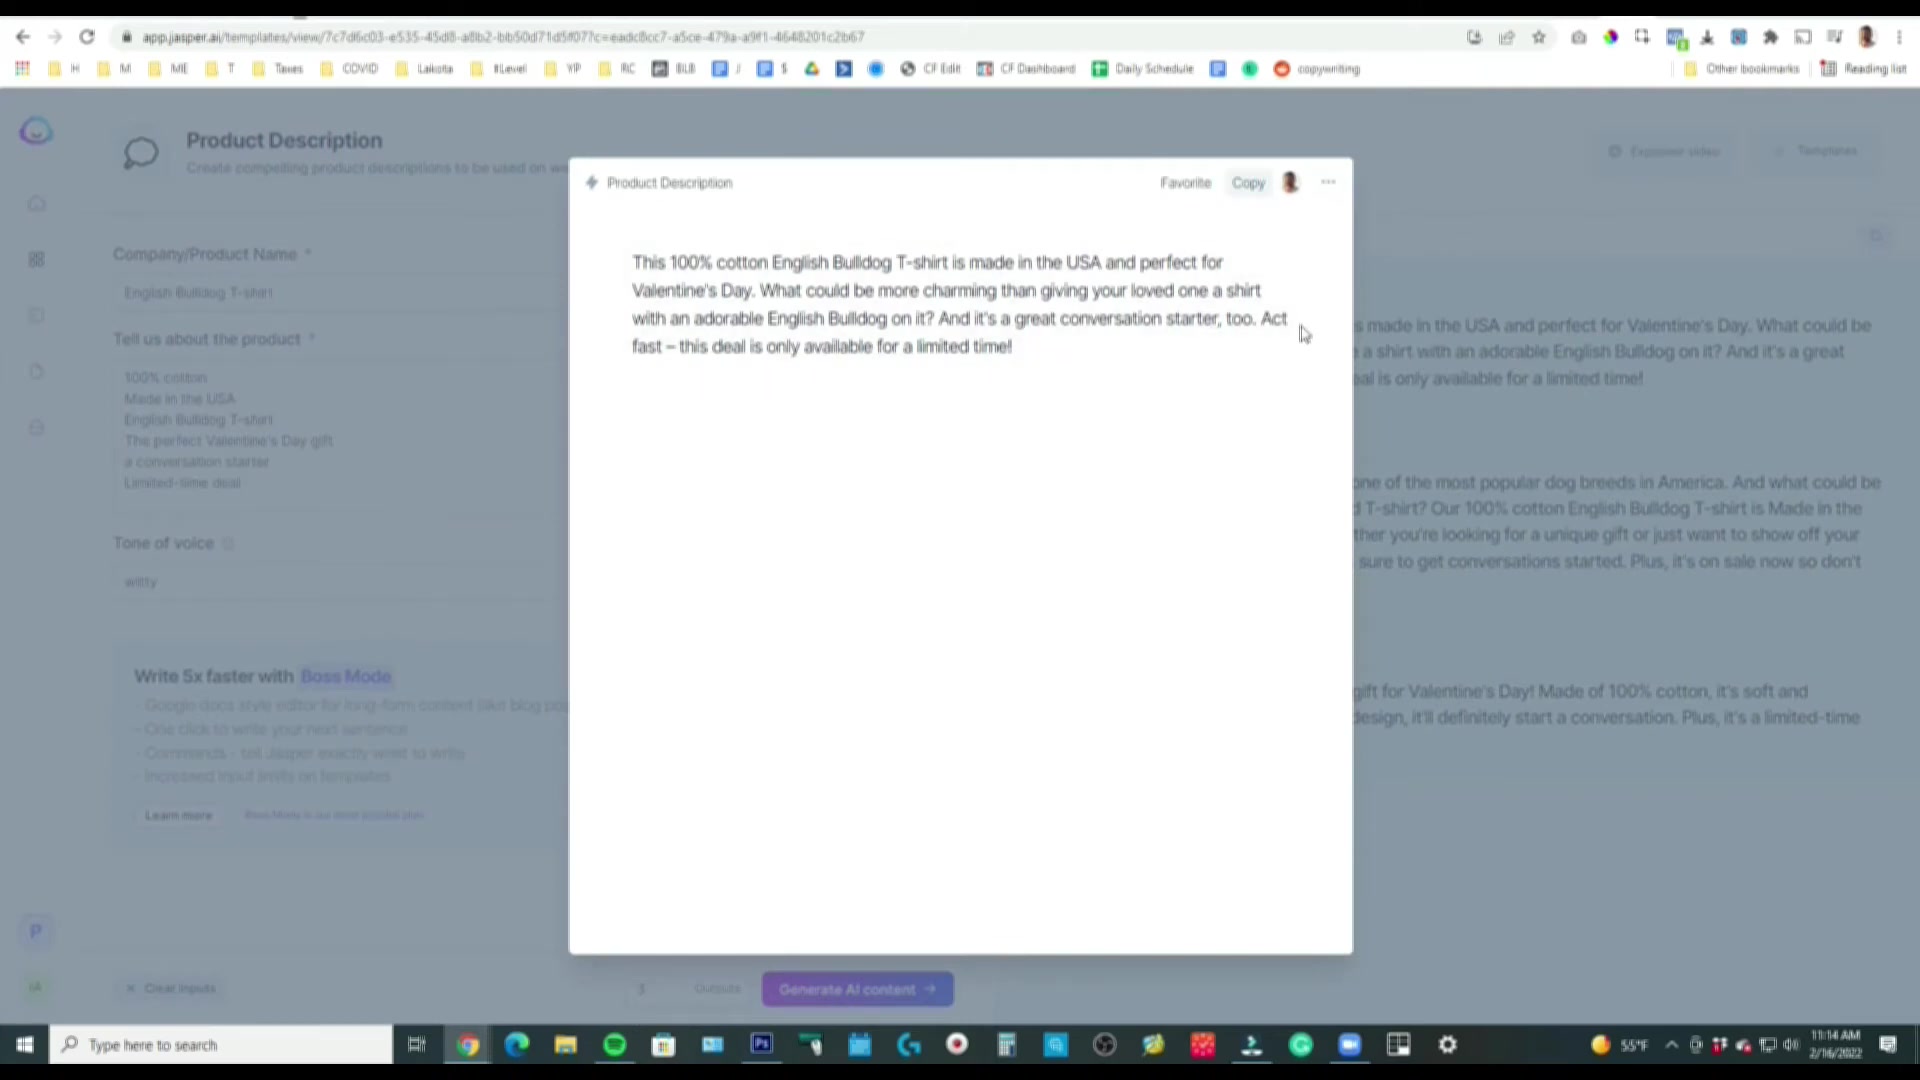Image resolution: width=1920 pixels, height=1080 pixels.
Task: Open the Reading list
Action: (x=1864, y=69)
